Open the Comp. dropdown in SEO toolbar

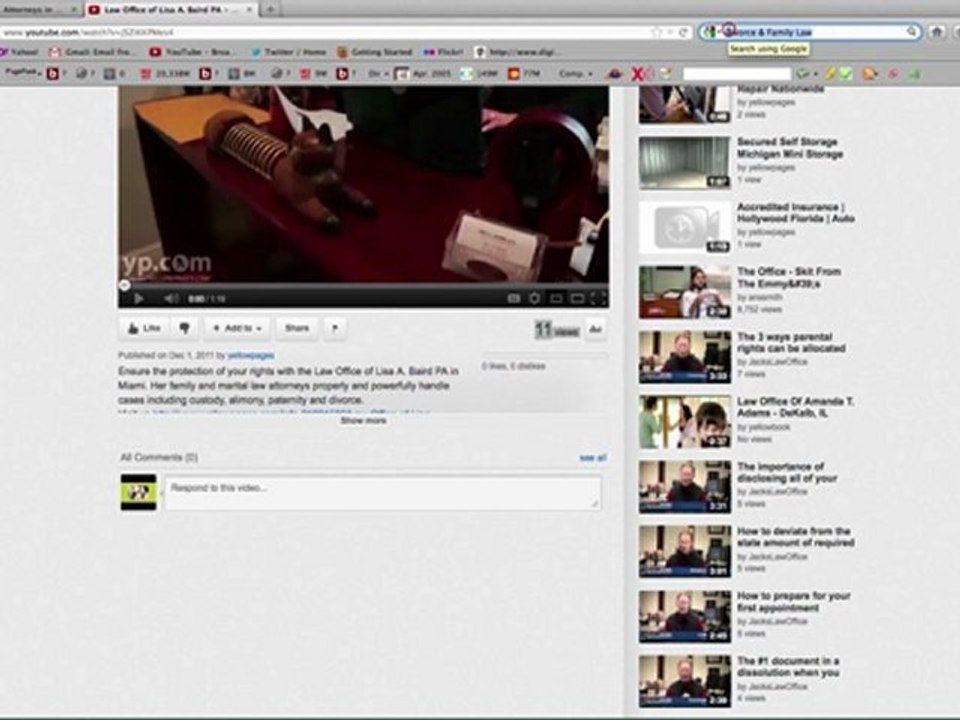(x=576, y=73)
